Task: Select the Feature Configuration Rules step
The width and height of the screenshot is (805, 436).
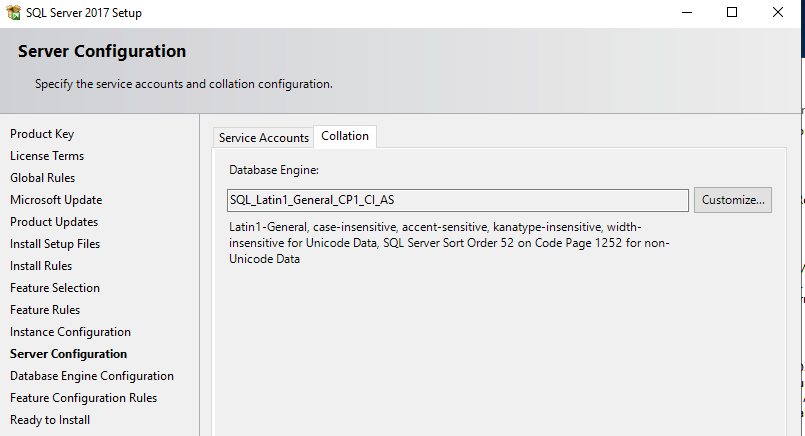Action: pyautogui.click(x=83, y=398)
